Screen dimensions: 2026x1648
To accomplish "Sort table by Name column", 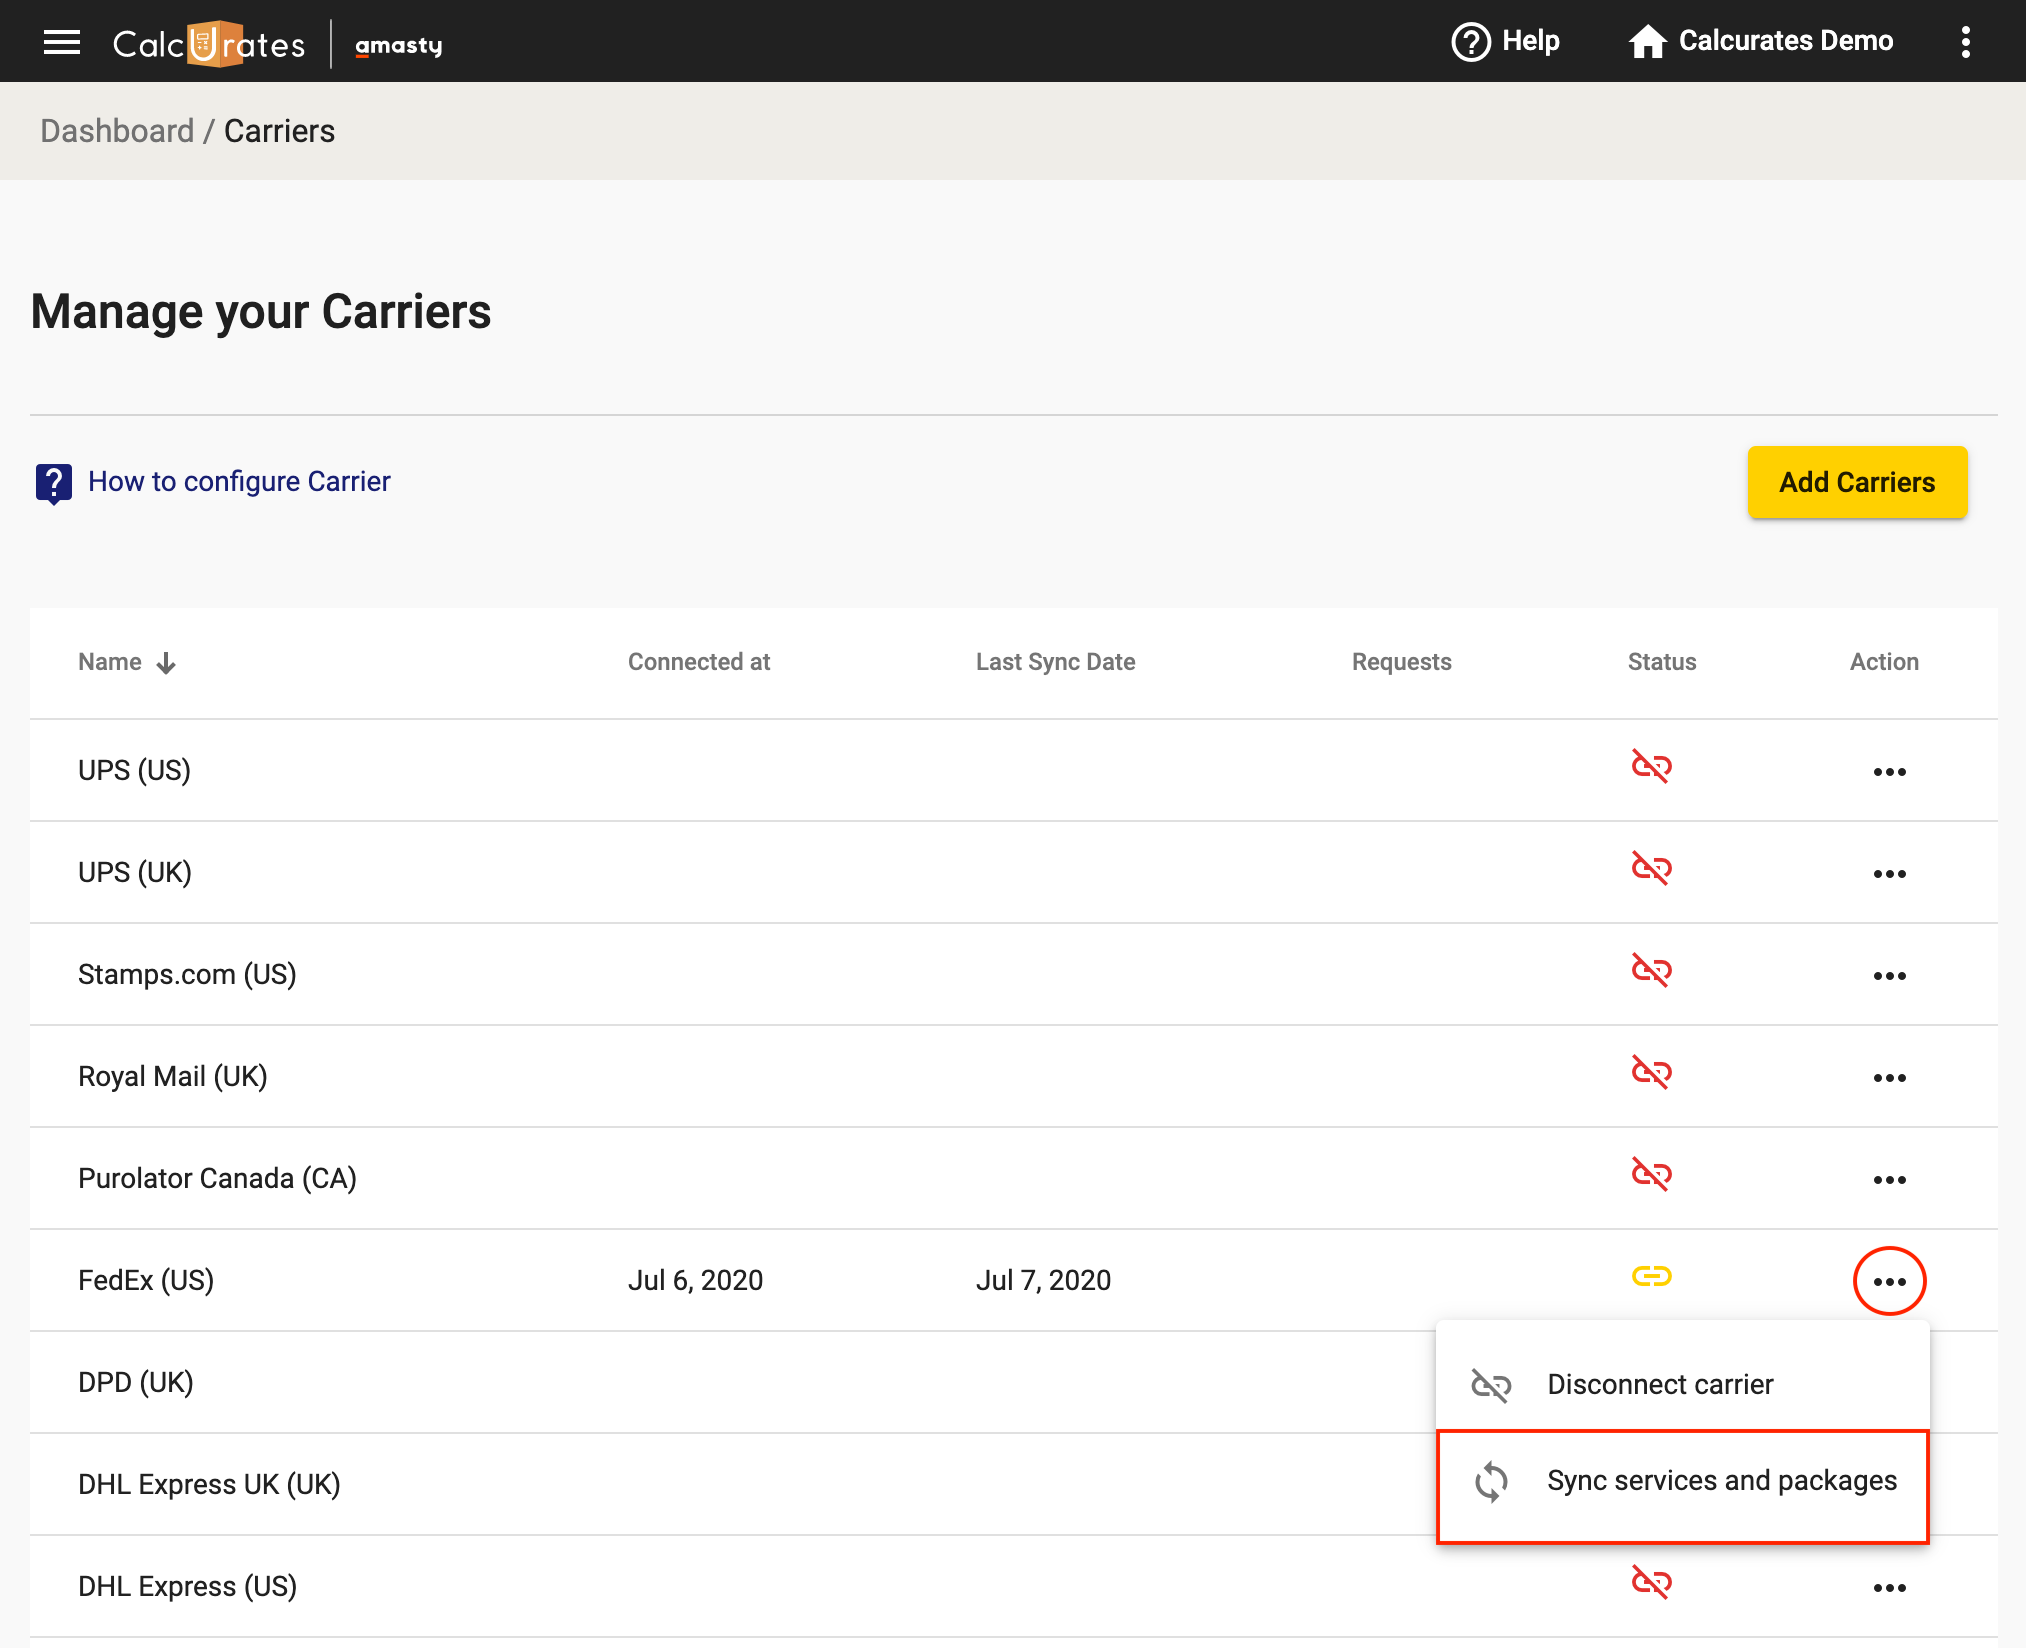I will click(110, 662).
